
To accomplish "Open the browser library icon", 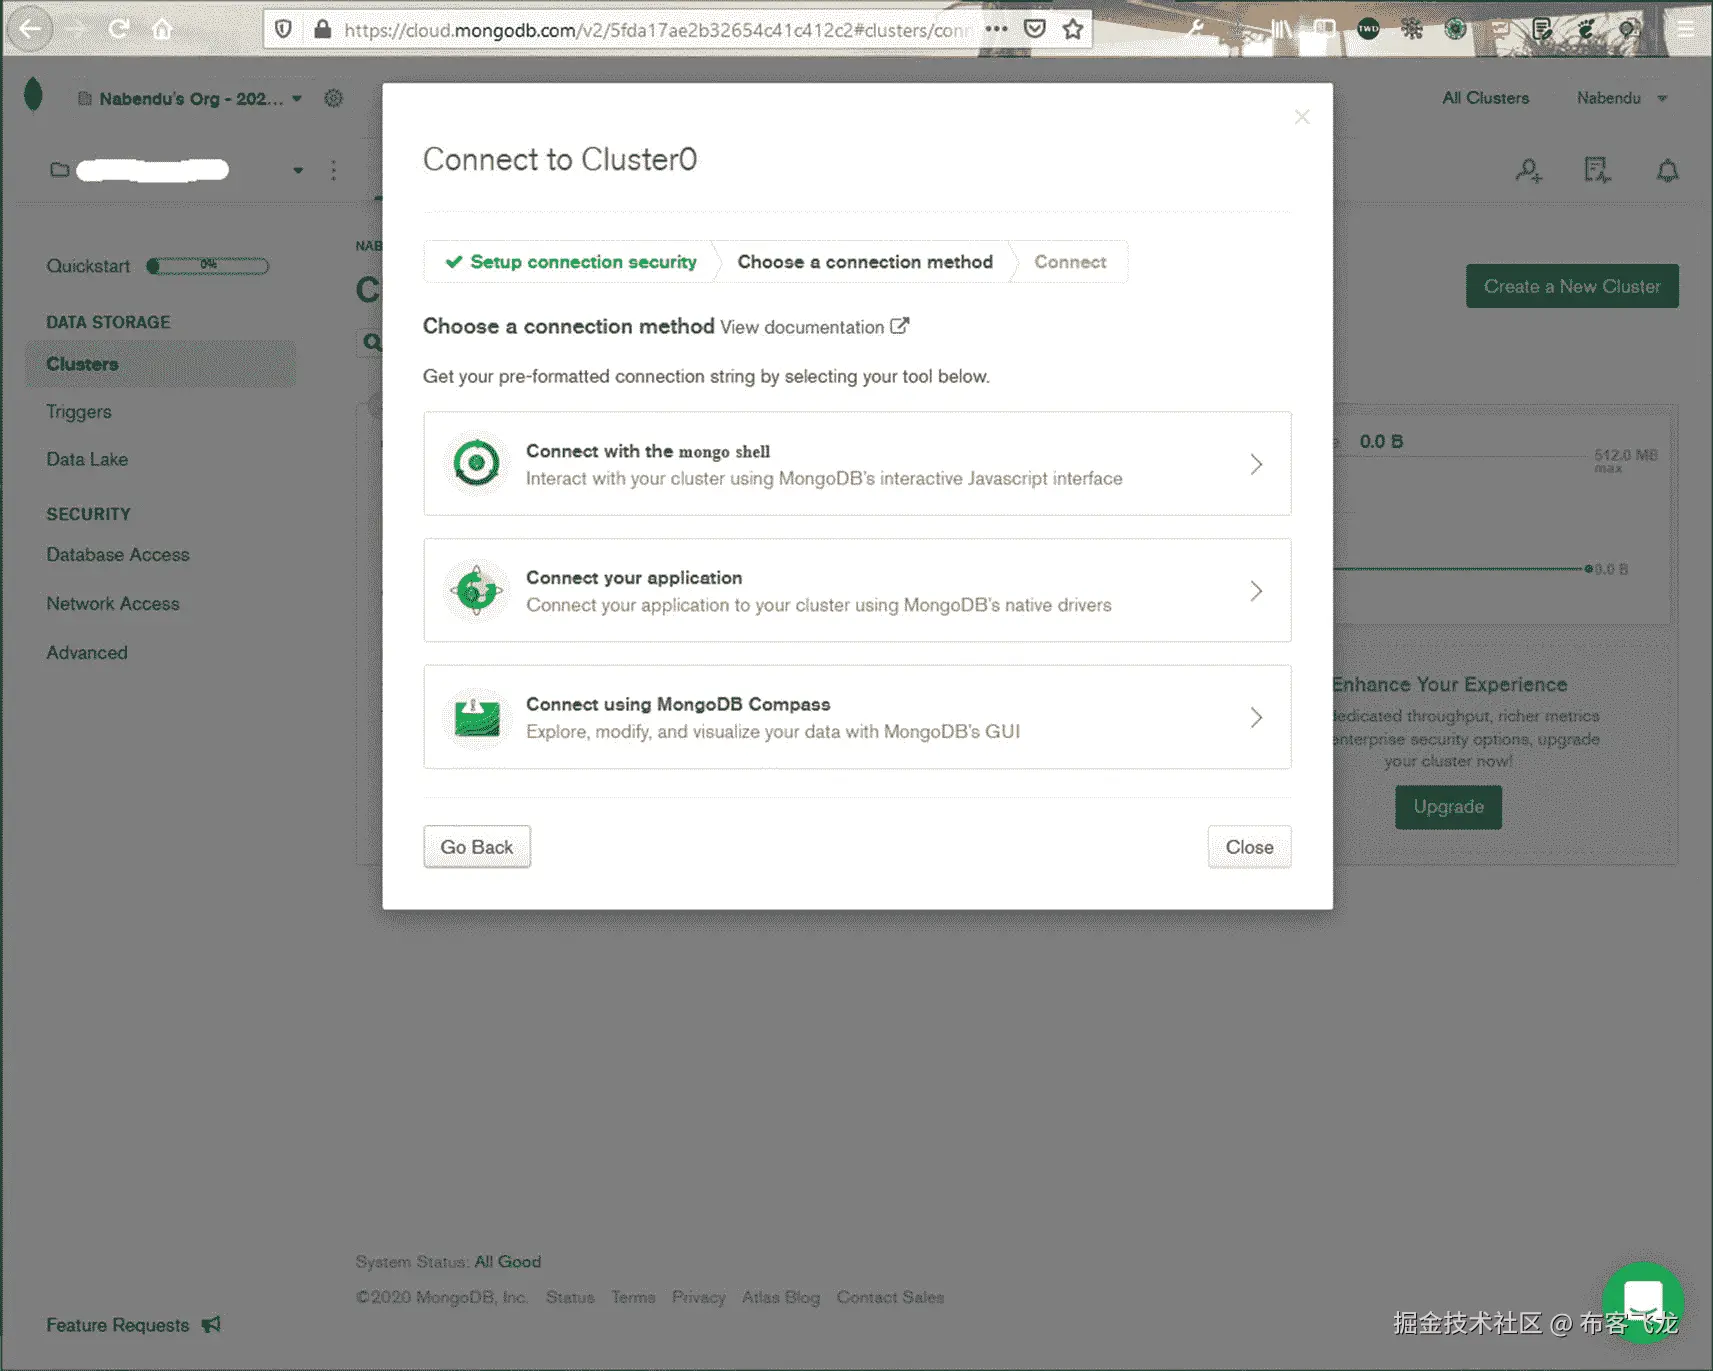I will pos(1281,29).
